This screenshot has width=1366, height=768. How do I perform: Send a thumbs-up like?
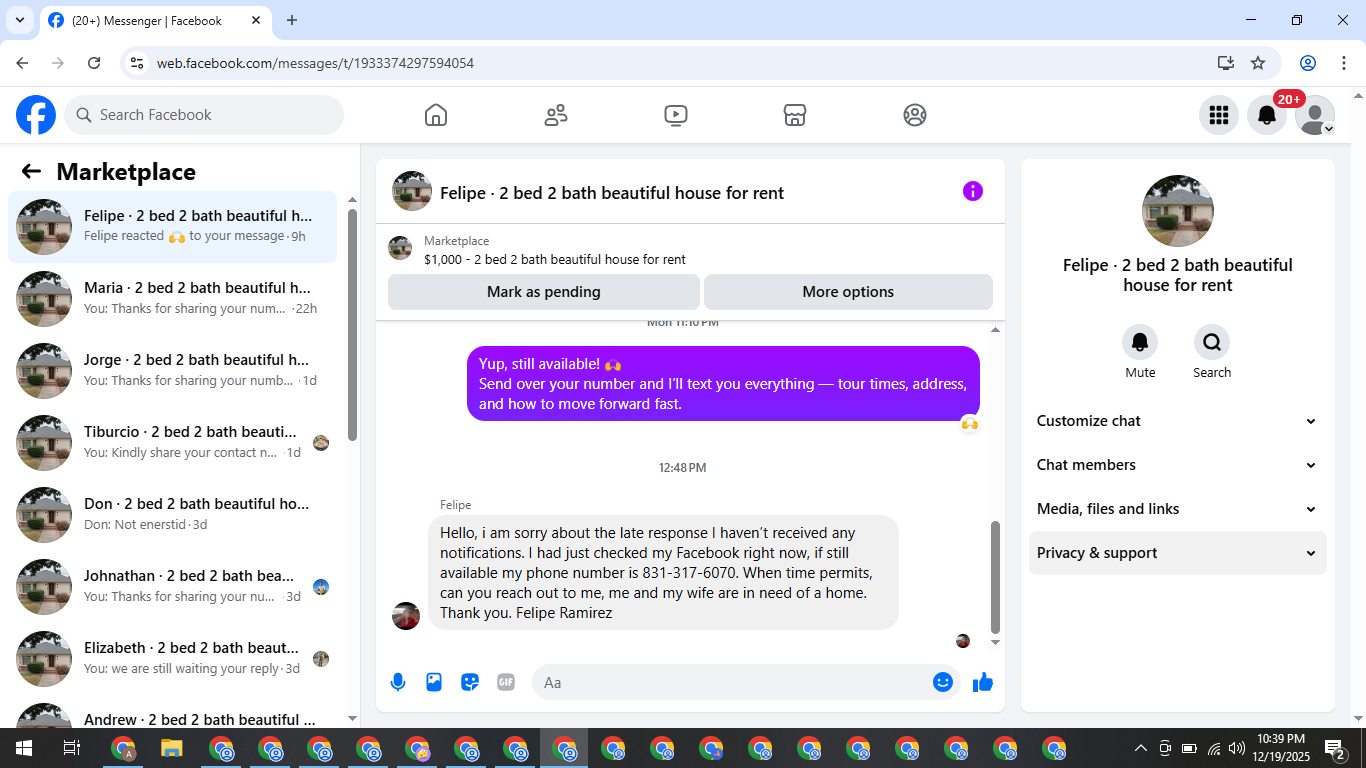point(983,682)
